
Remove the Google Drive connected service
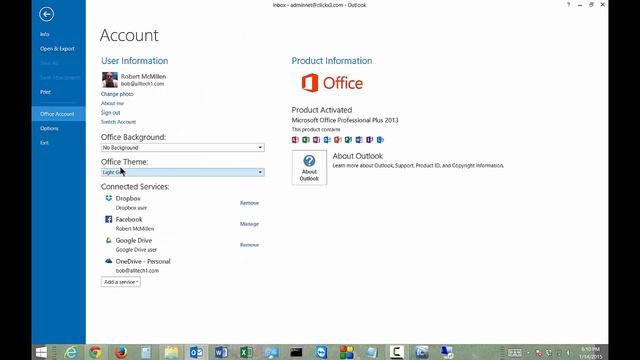point(249,245)
